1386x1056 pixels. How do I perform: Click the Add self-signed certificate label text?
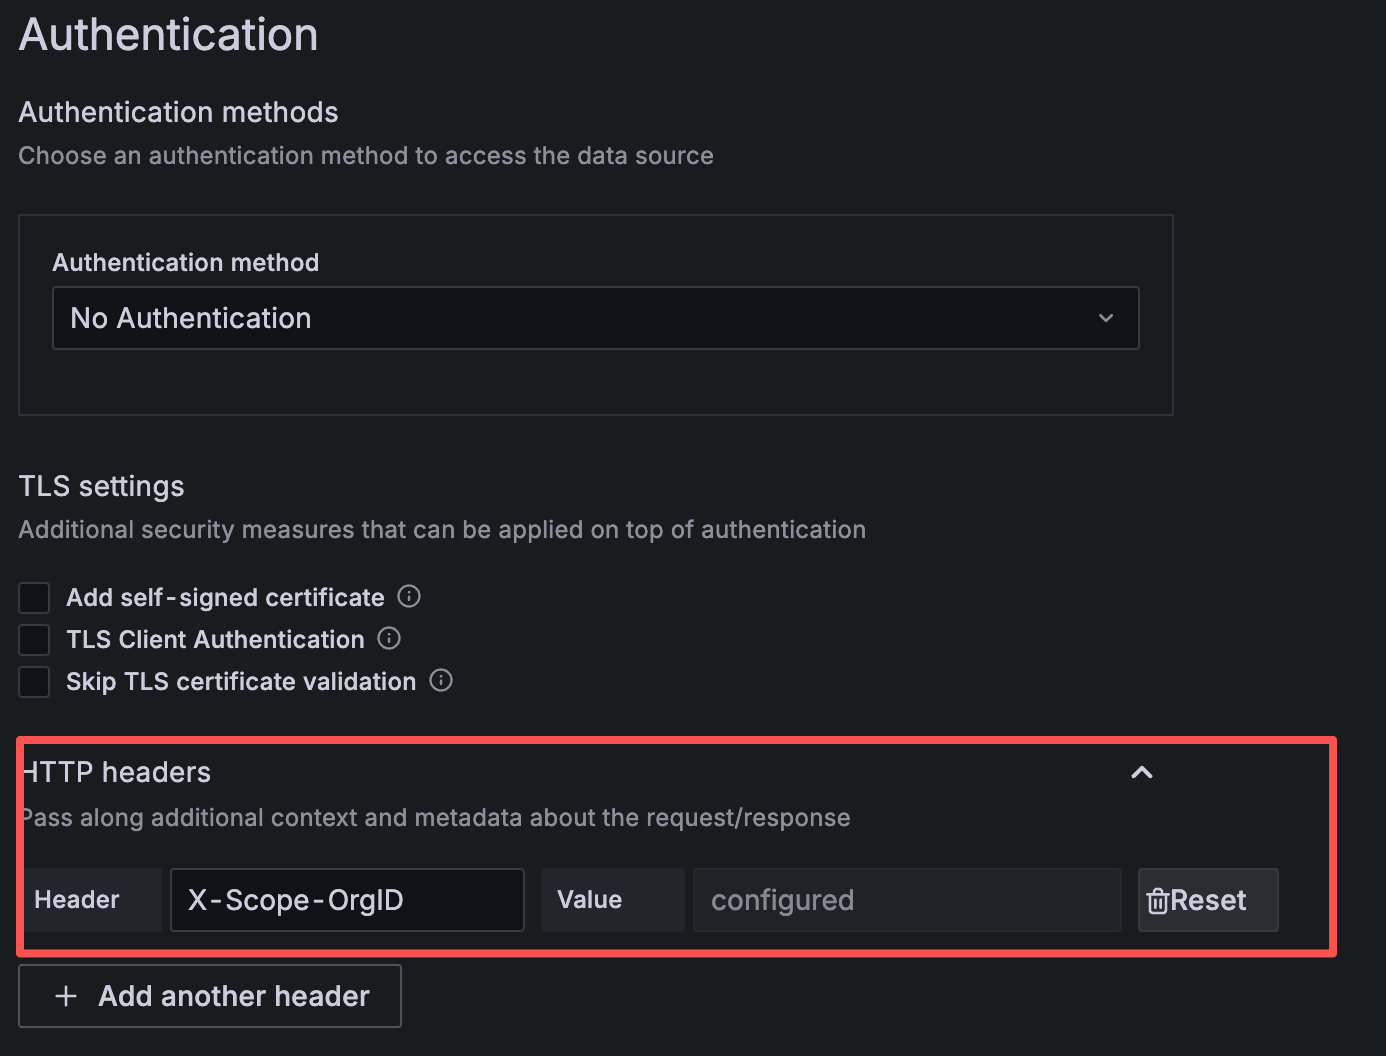coord(225,598)
